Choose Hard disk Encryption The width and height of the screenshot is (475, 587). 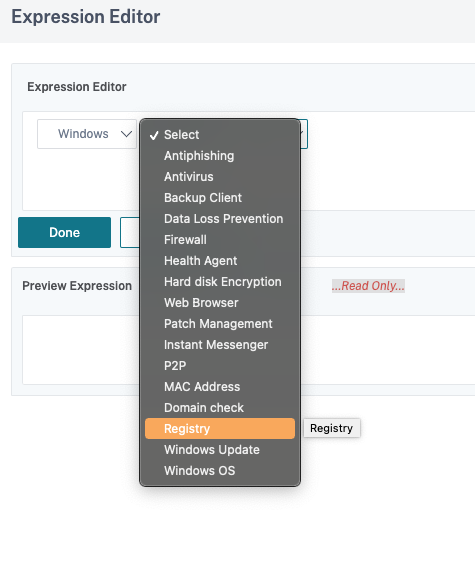point(220,282)
